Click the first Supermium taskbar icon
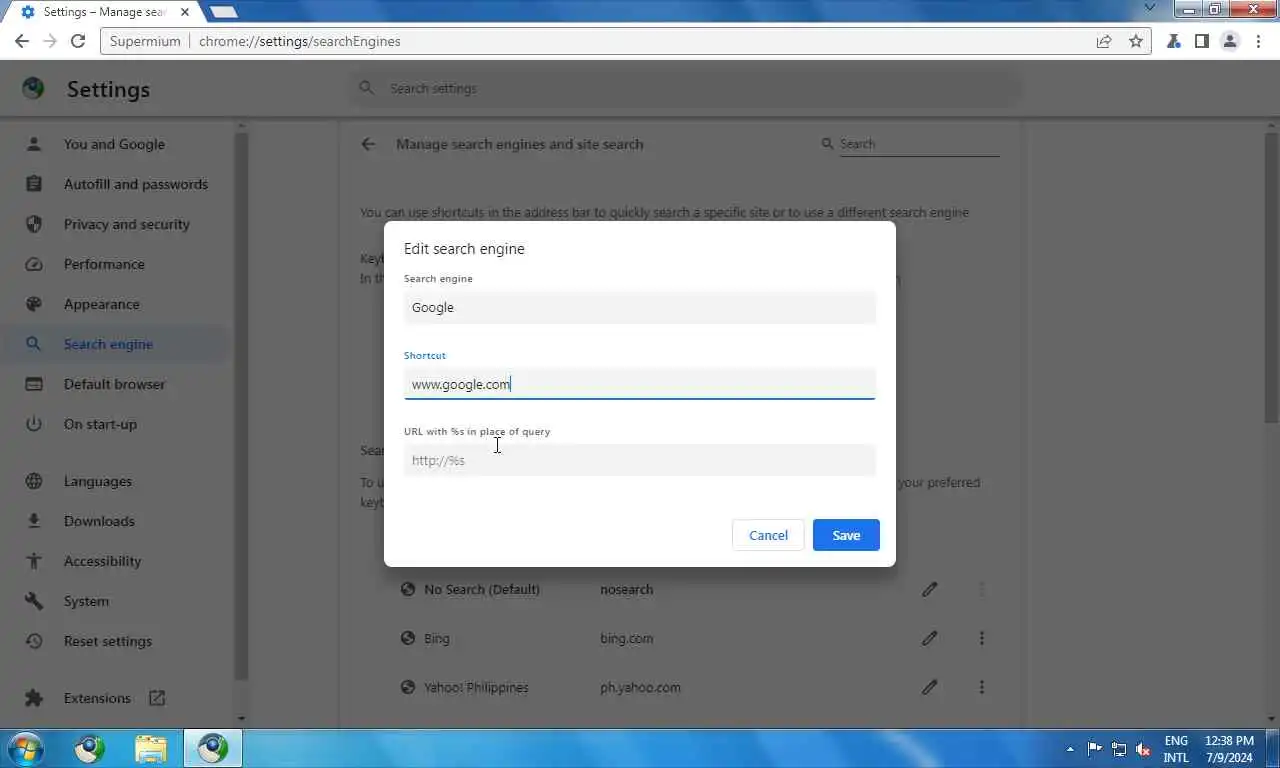The width and height of the screenshot is (1280, 768). [89, 748]
